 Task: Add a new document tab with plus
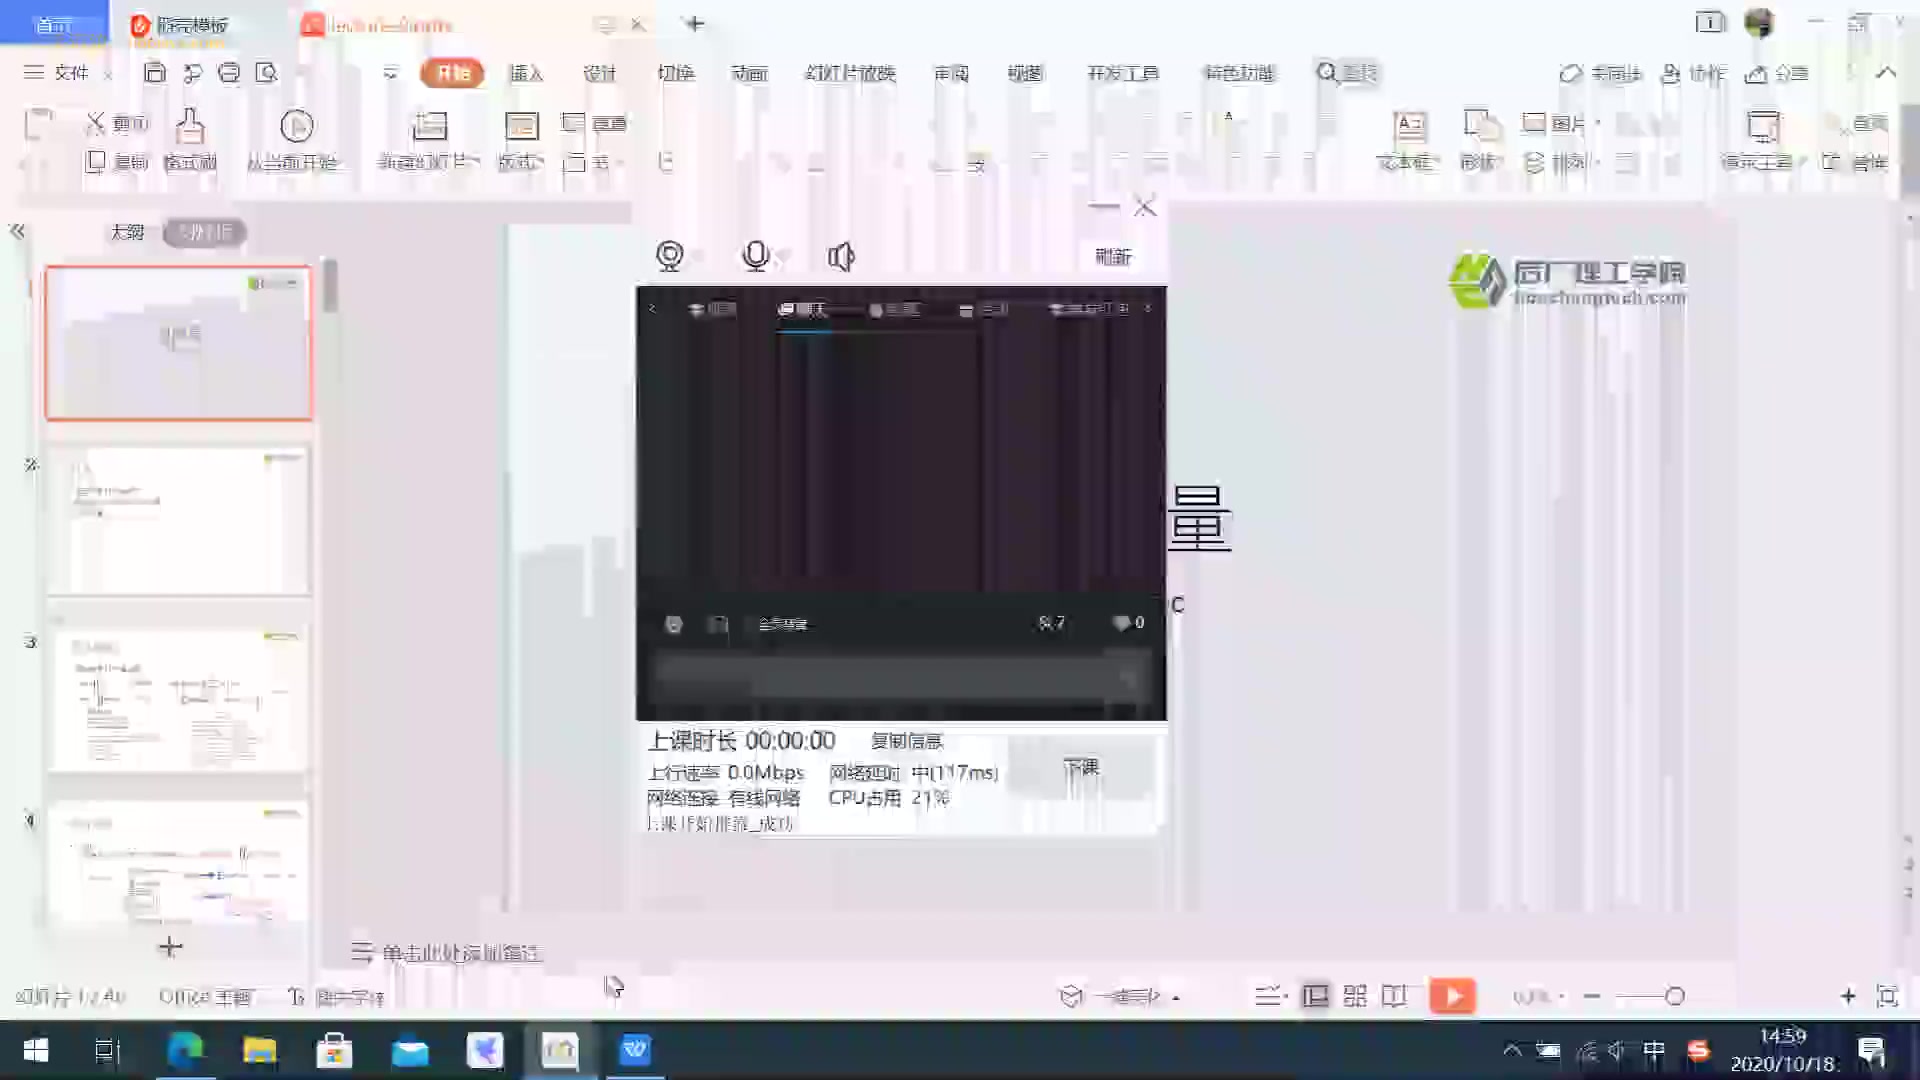coord(695,23)
